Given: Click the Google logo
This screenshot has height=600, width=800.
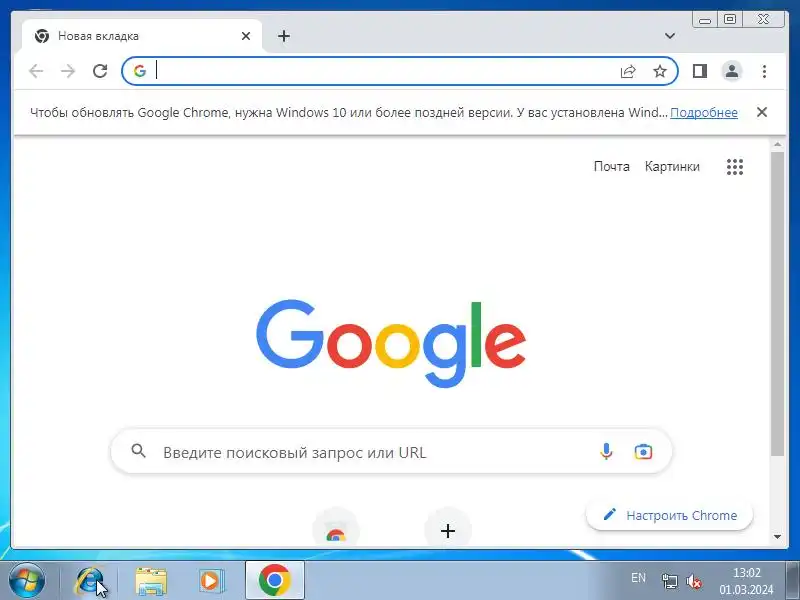Looking at the screenshot, I should click(x=391, y=342).
